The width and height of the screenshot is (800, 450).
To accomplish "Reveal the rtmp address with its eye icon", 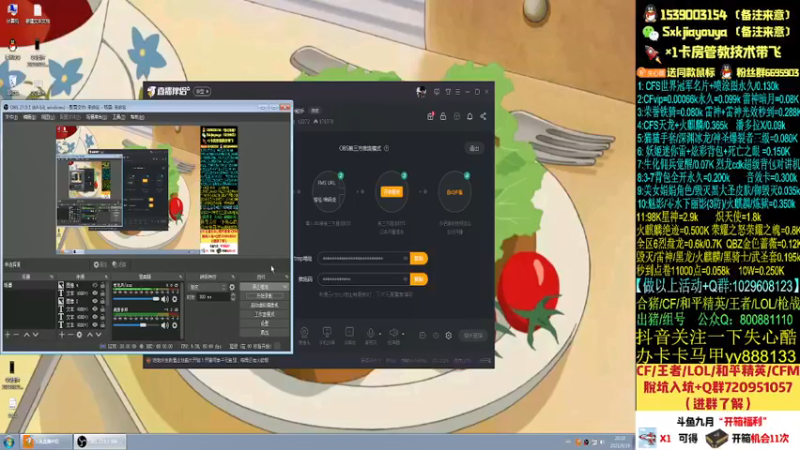I will tap(406, 259).
